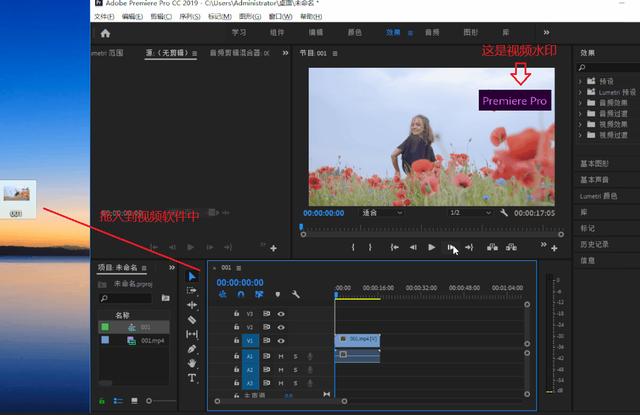Expand the Lumetri presets folder
This screenshot has height=415, width=640.
point(580,92)
